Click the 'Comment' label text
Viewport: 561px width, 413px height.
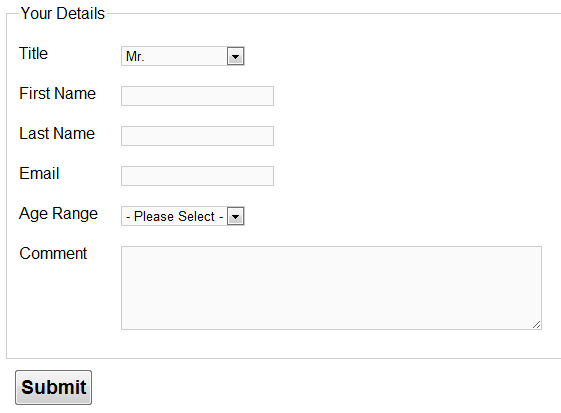(53, 254)
